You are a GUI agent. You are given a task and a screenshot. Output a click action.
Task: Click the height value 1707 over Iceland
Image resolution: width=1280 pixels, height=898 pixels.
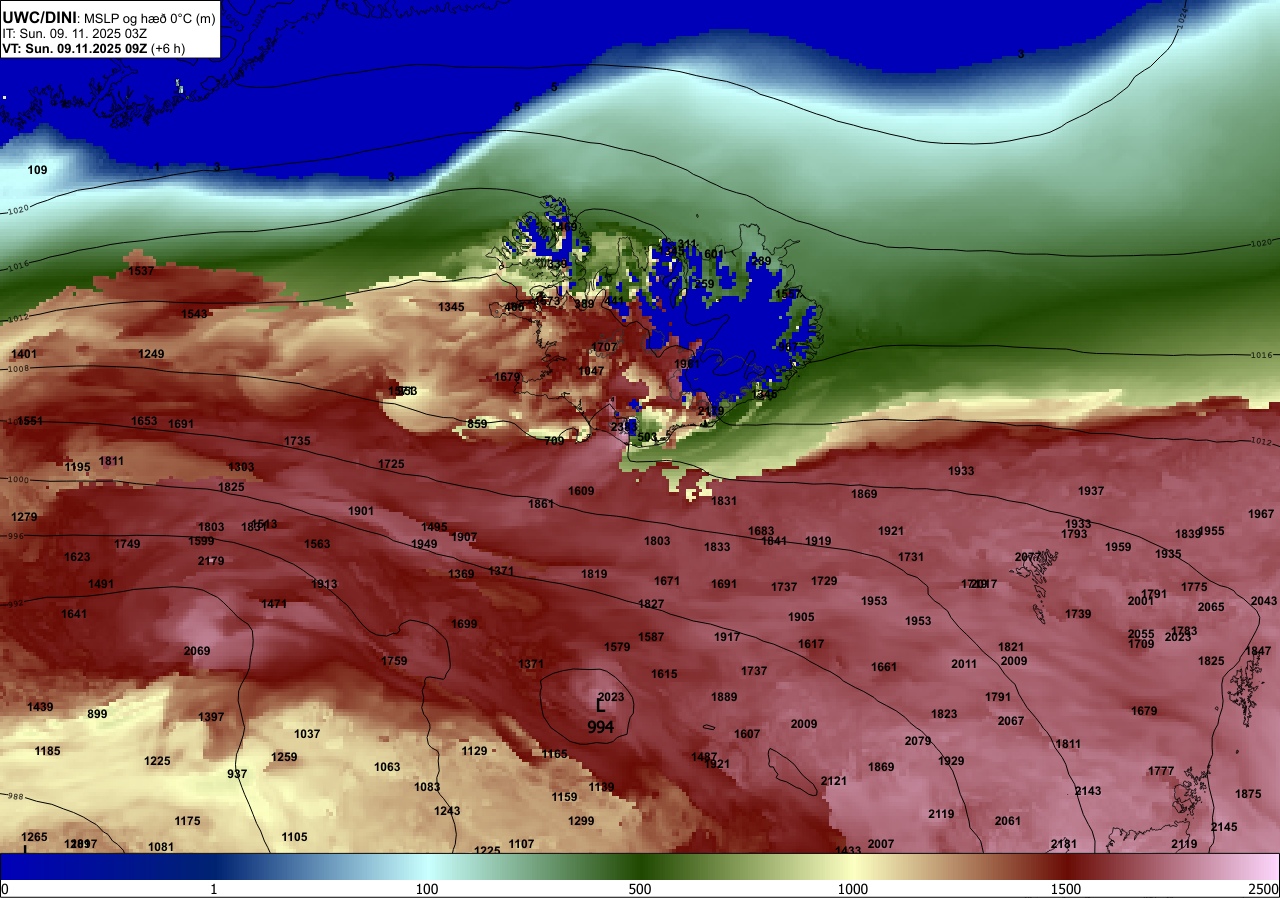[604, 347]
